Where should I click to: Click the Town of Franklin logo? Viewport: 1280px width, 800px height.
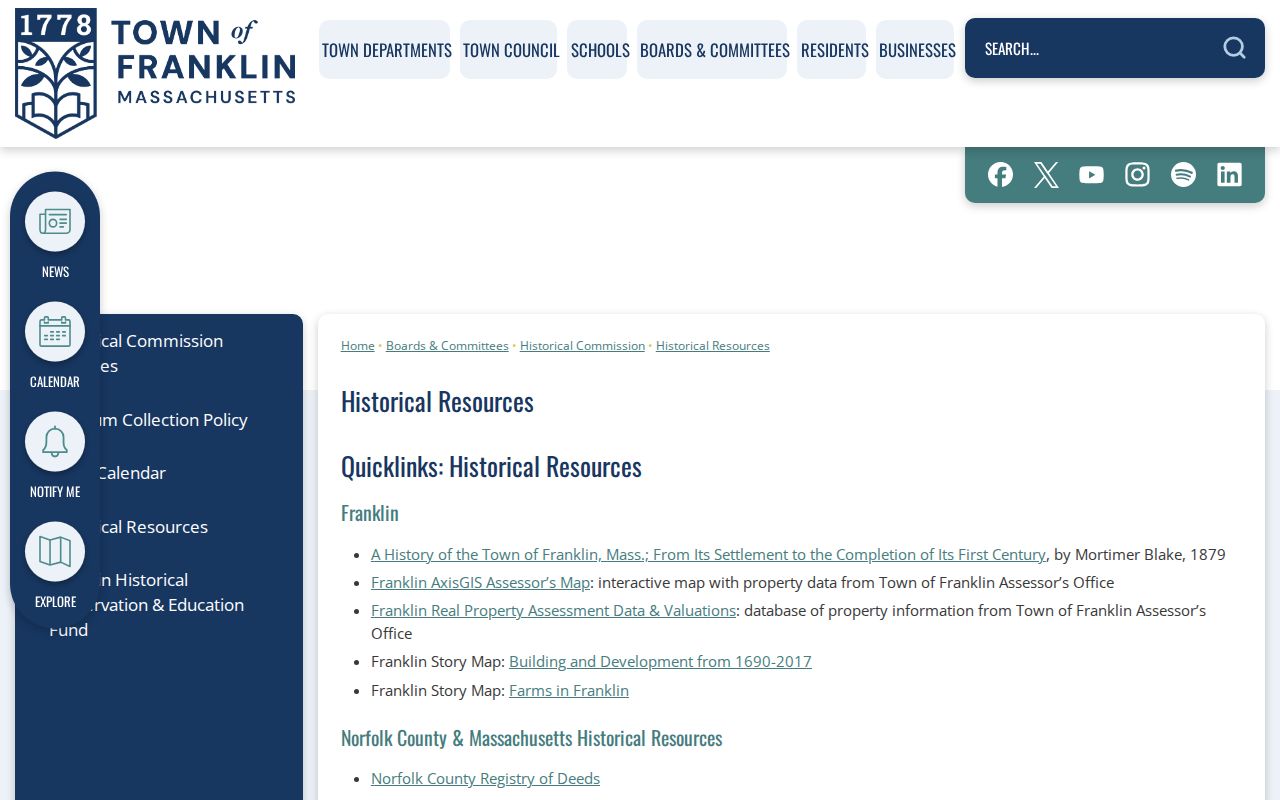tap(156, 73)
